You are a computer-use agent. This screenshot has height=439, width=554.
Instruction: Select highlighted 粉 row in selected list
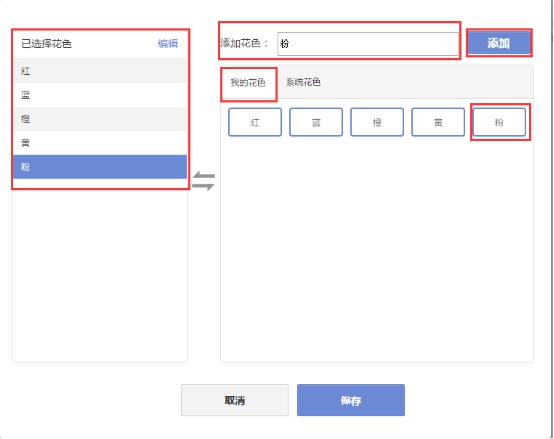pos(100,167)
